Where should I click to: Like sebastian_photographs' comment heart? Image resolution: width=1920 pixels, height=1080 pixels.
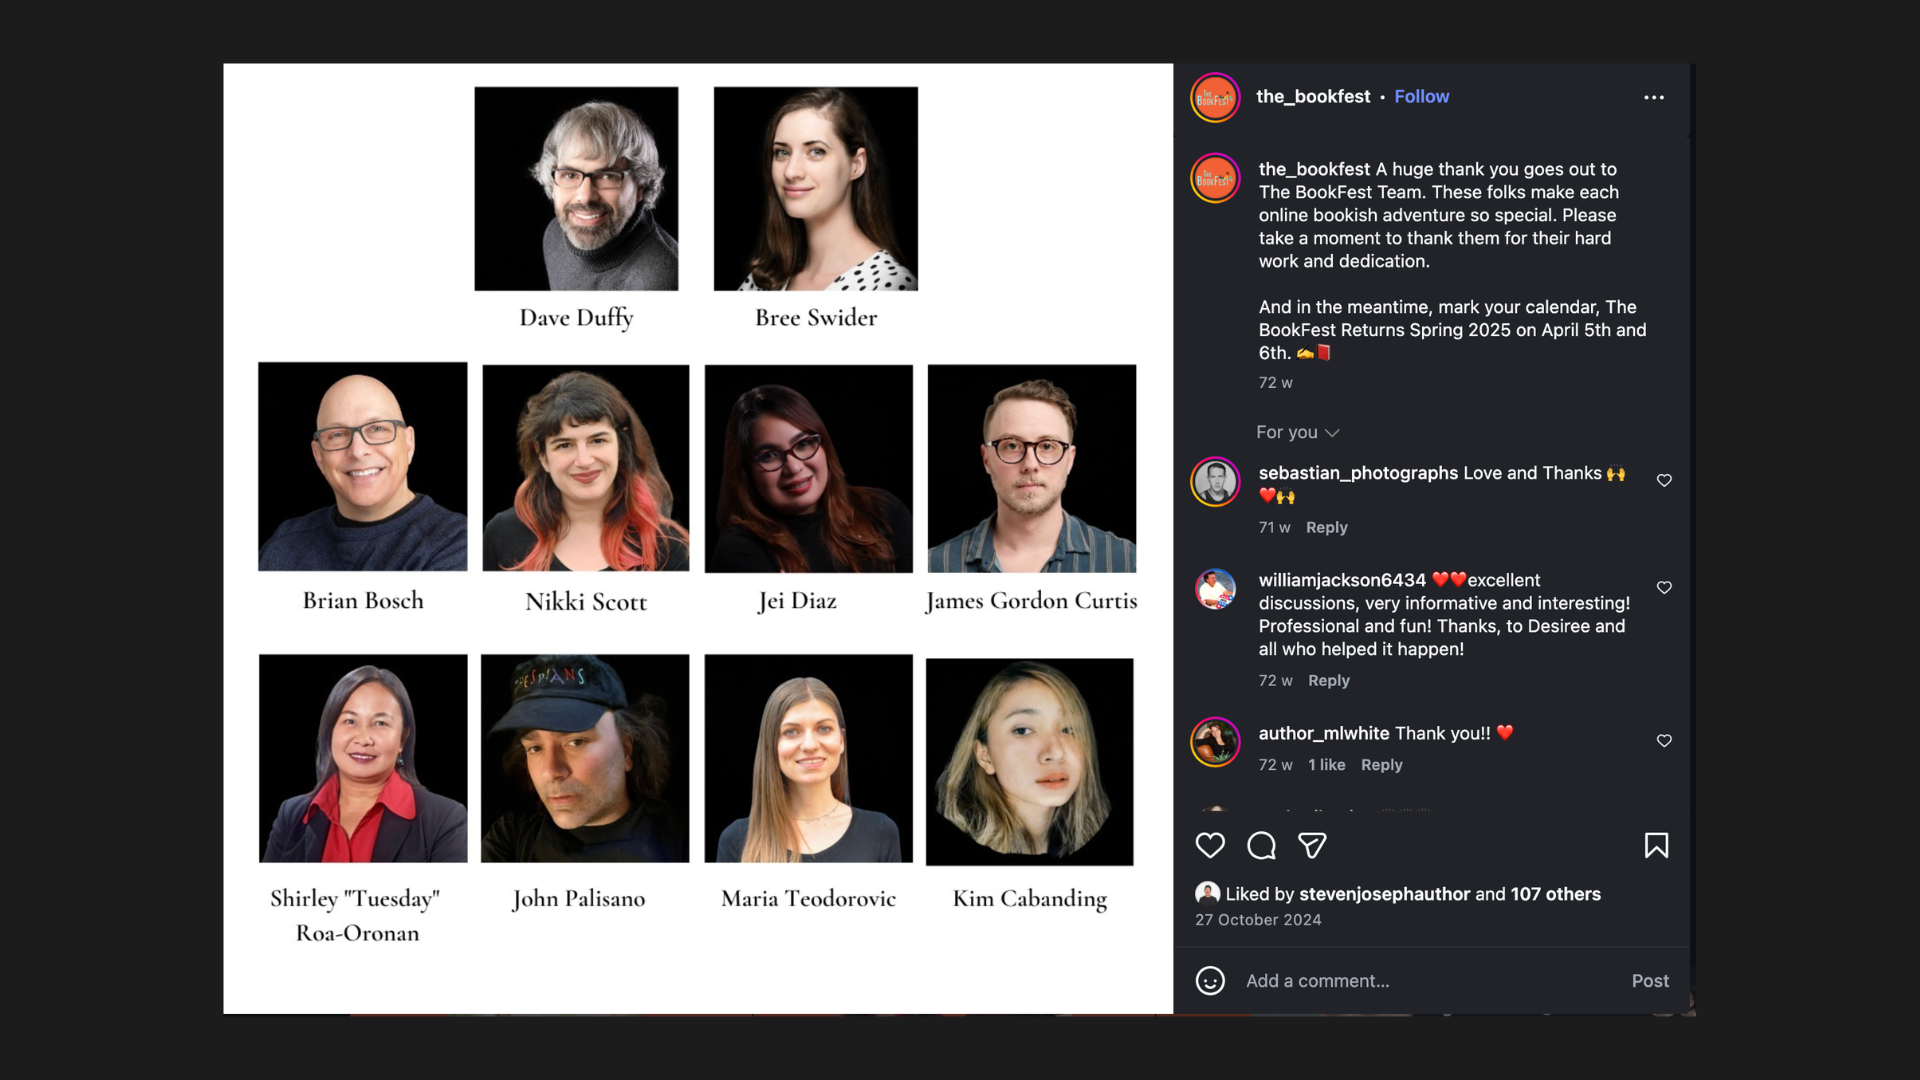click(x=1664, y=480)
